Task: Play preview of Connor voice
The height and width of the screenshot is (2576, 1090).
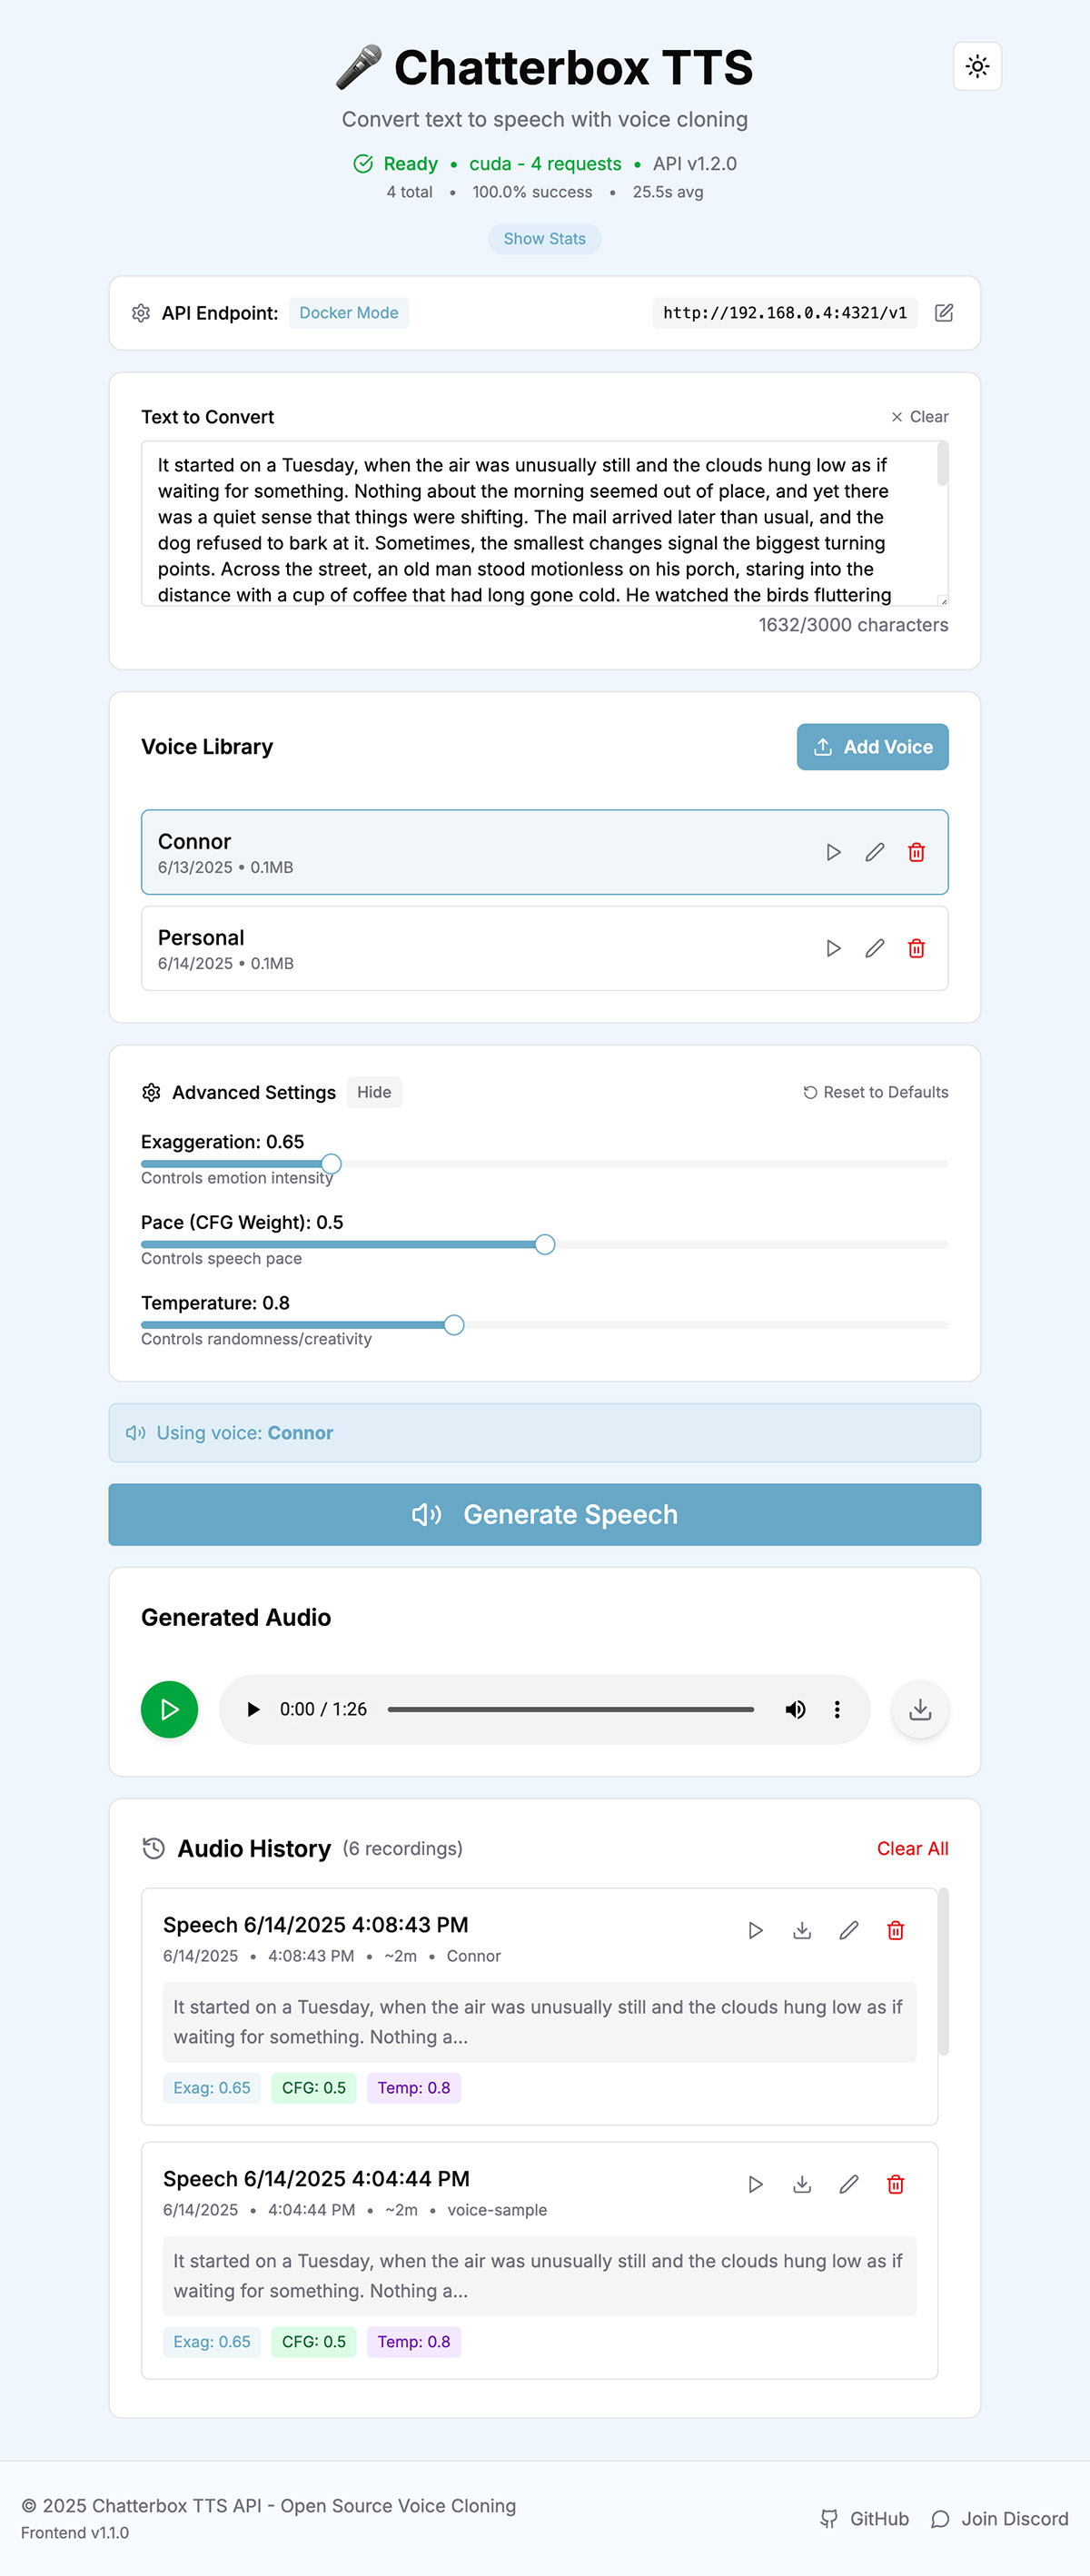Action: (833, 852)
